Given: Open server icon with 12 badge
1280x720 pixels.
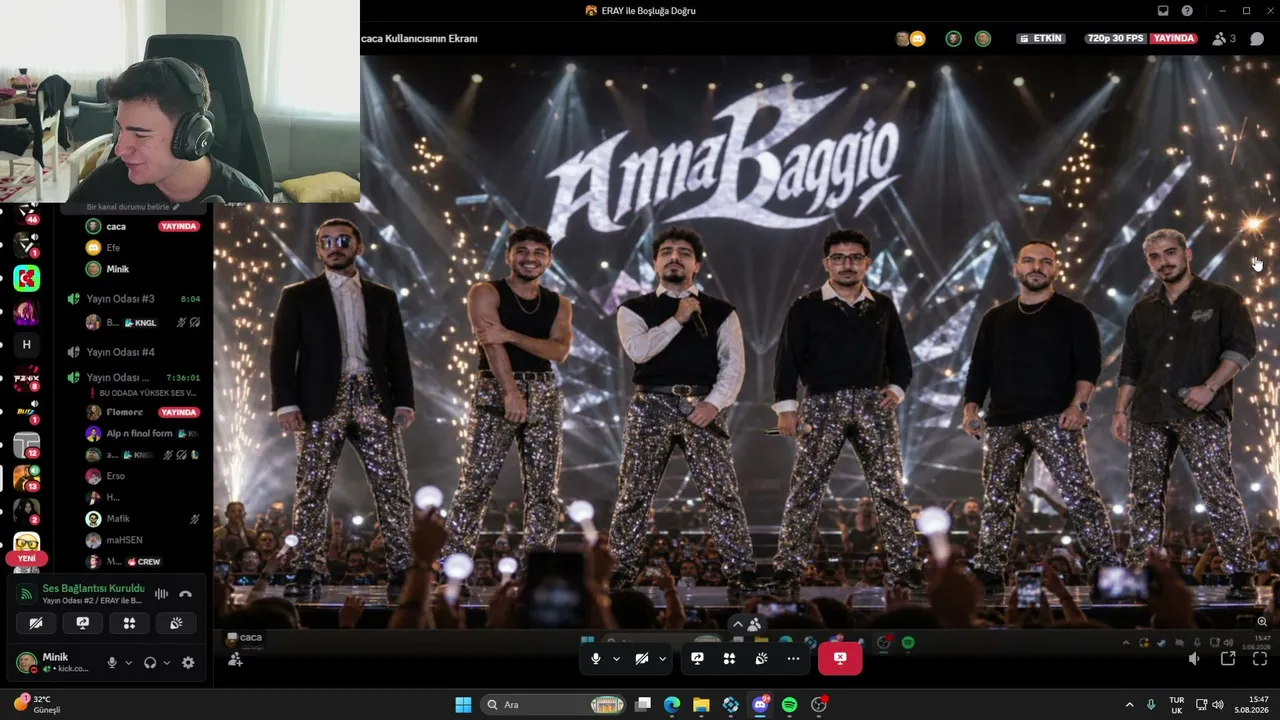Looking at the screenshot, I should click(x=27, y=445).
